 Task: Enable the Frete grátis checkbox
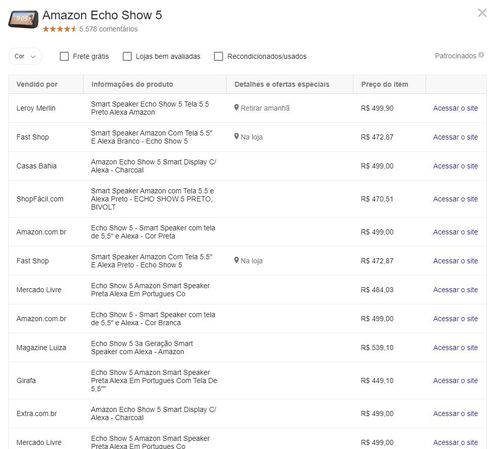click(64, 56)
